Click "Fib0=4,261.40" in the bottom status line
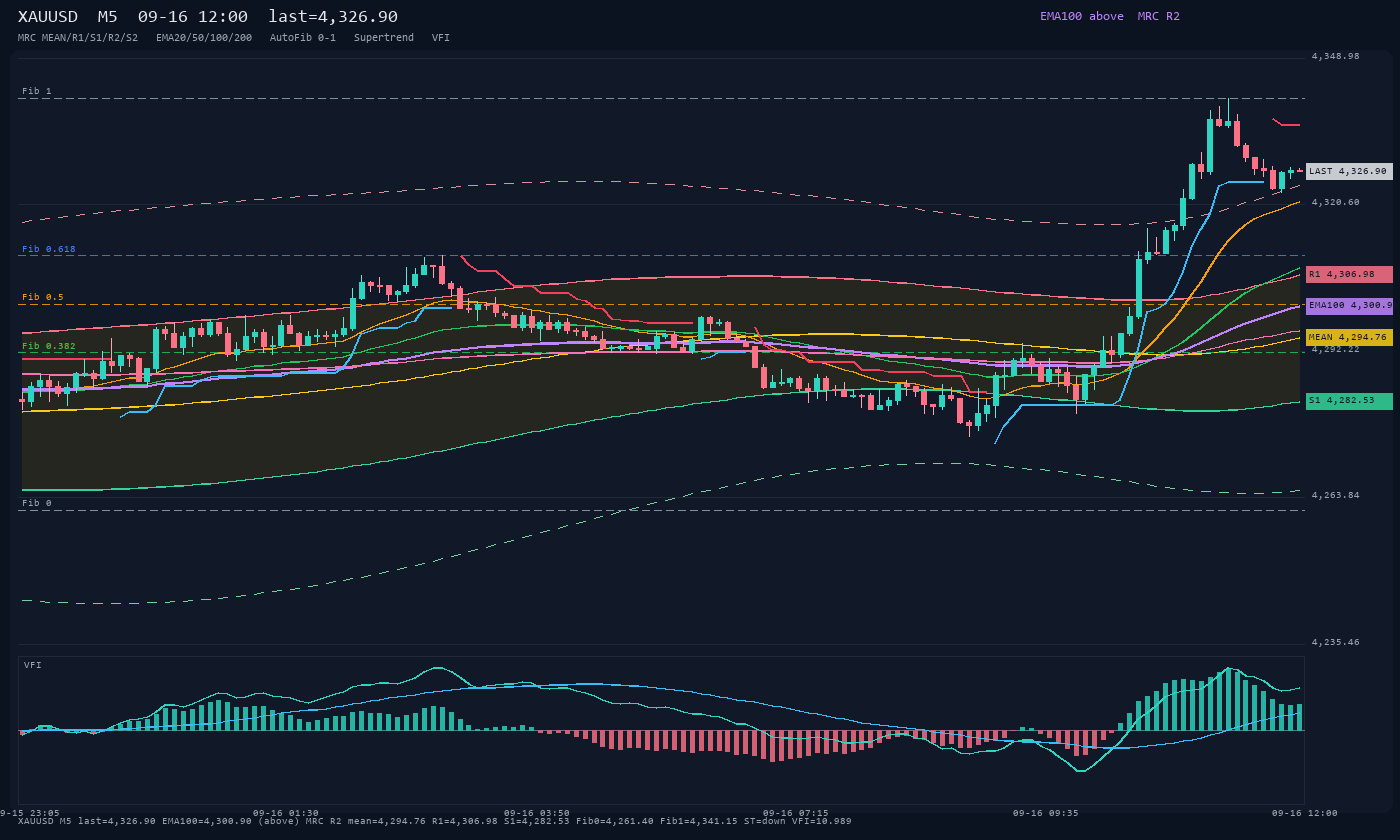 [615, 821]
